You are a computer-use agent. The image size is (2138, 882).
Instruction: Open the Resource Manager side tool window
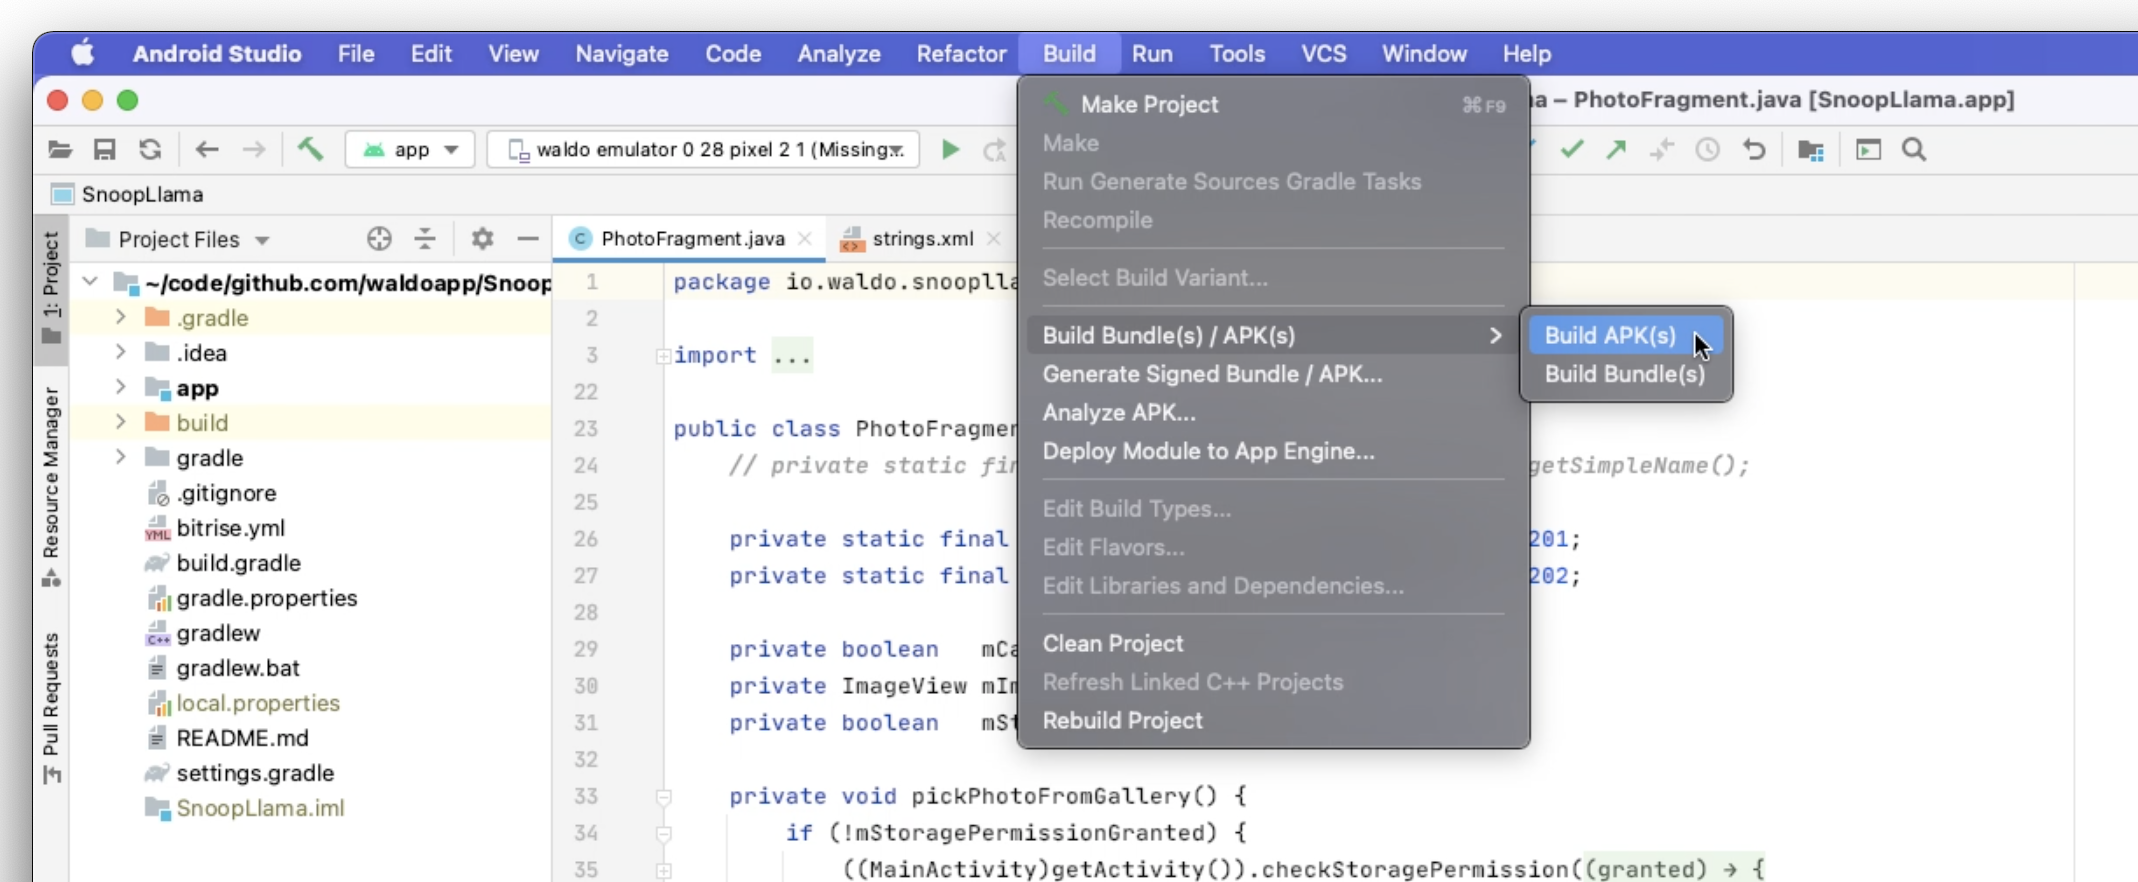pyautogui.click(x=51, y=486)
